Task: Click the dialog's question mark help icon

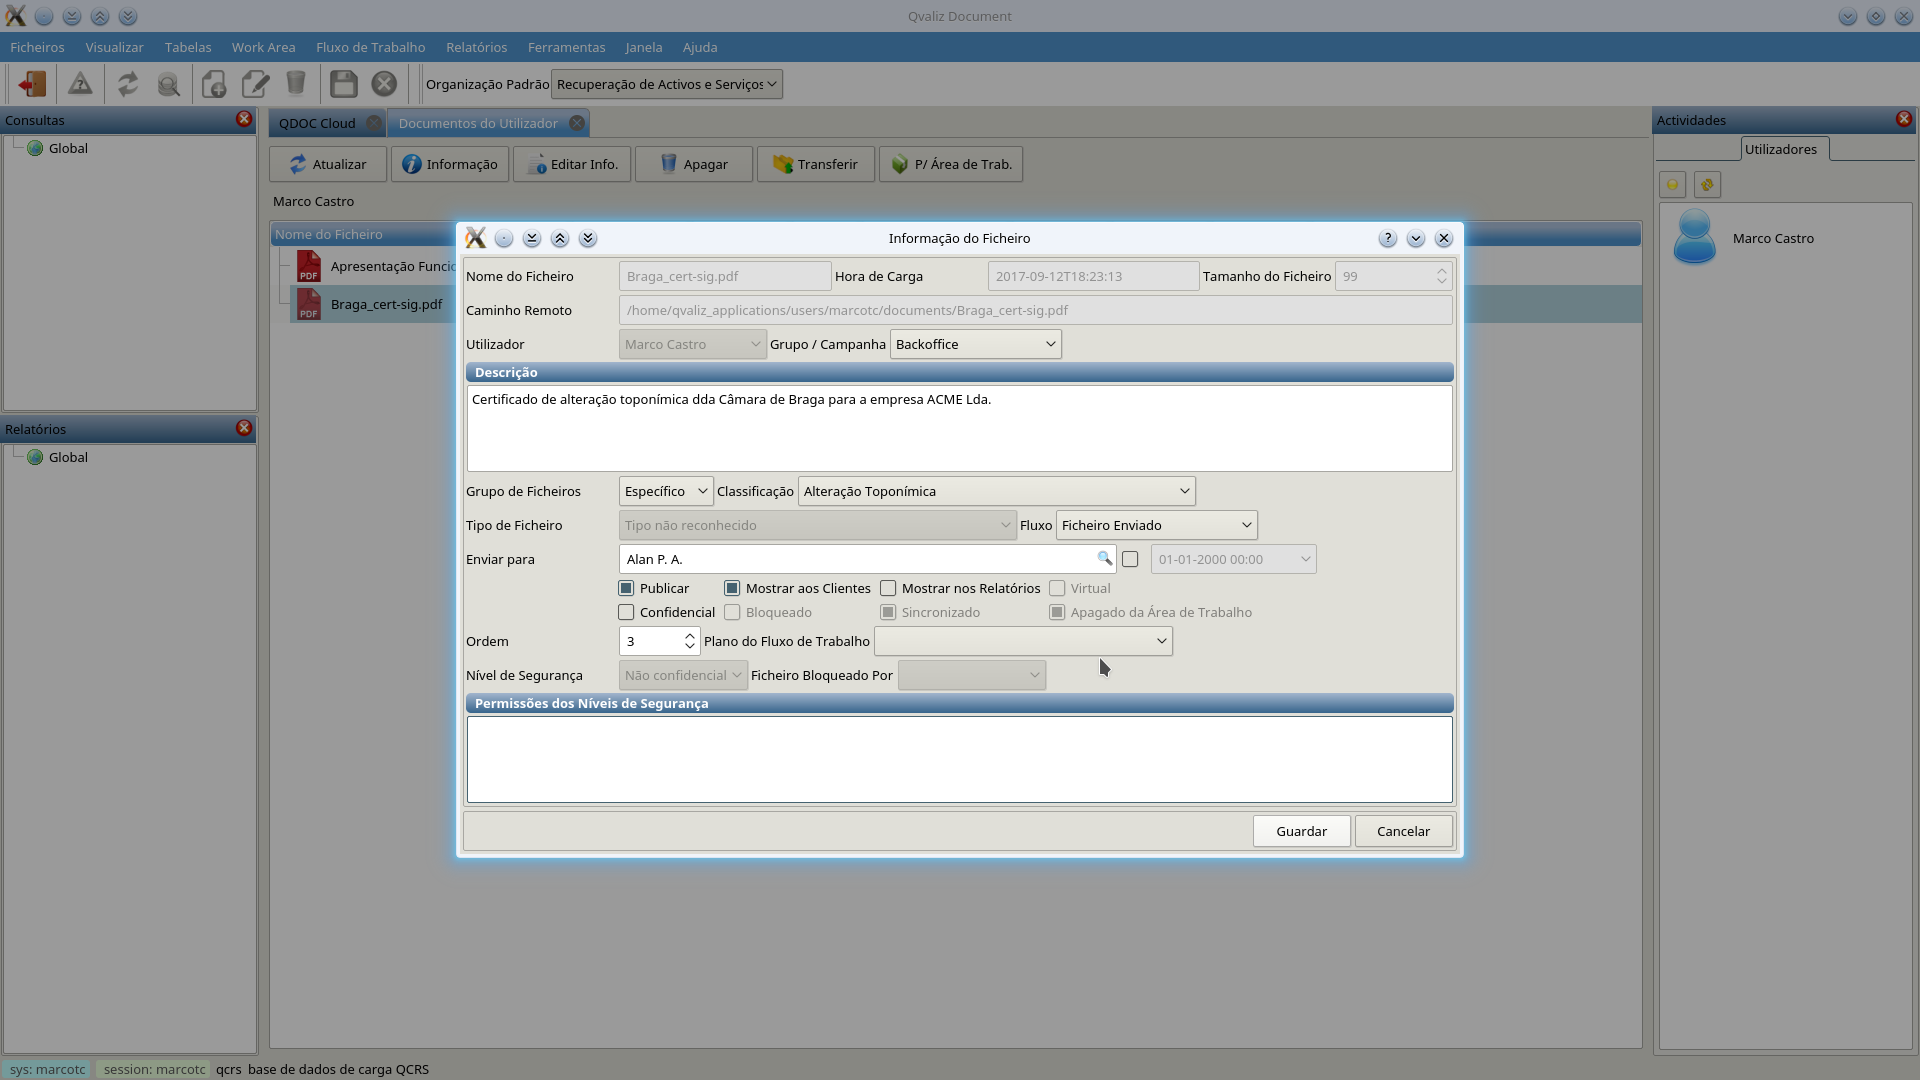Action: pos(1387,238)
